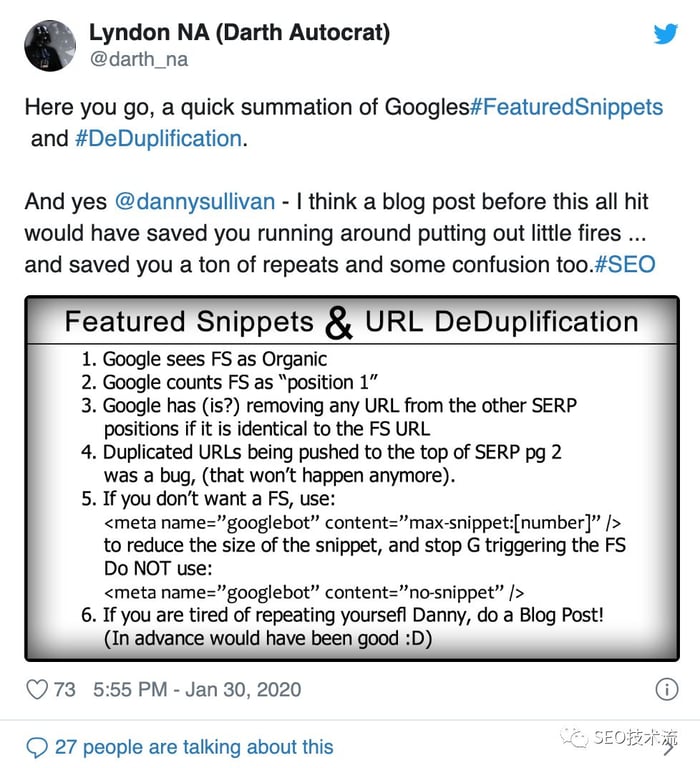
Task: Visit the @dannysullivan profile mention
Action: click(x=194, y=202)
